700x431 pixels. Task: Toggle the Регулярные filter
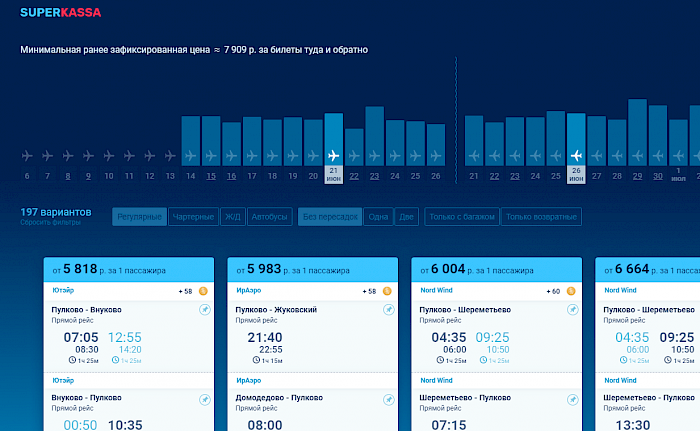click(139, 217)
